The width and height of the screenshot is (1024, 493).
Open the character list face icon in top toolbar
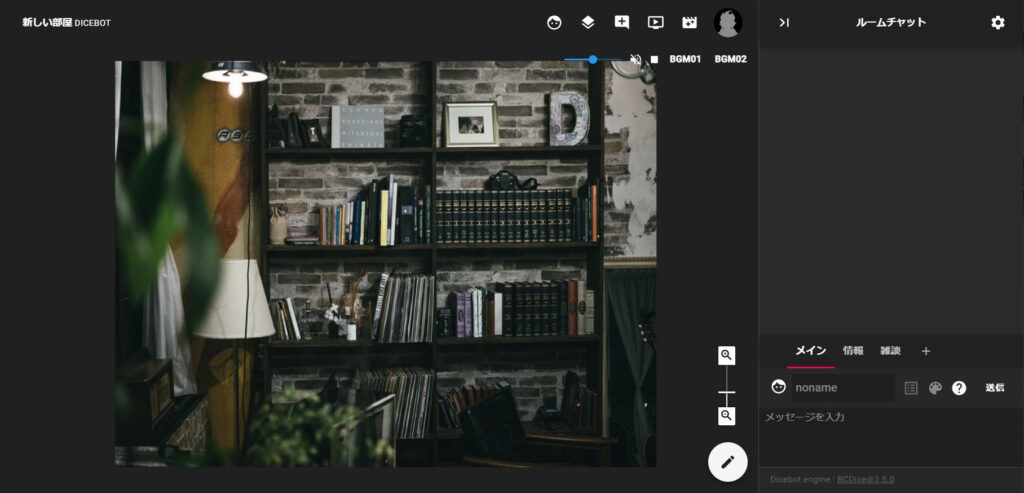554,22
